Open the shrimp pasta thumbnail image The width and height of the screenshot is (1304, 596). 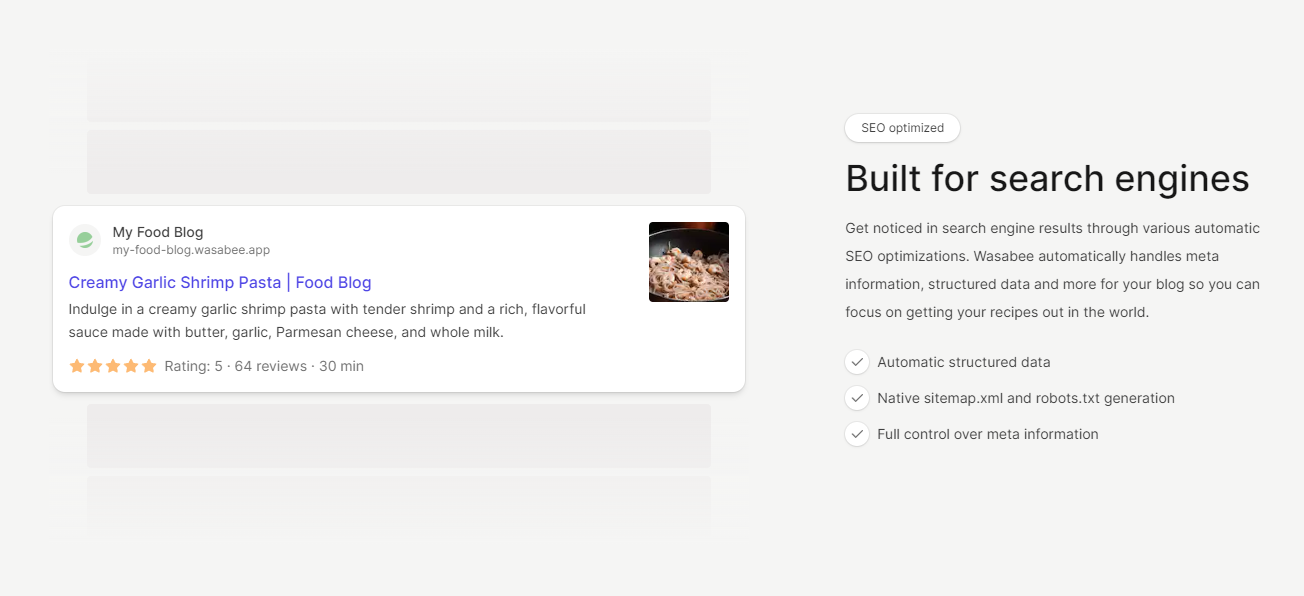pyautogui.click(x=689, y=262)
